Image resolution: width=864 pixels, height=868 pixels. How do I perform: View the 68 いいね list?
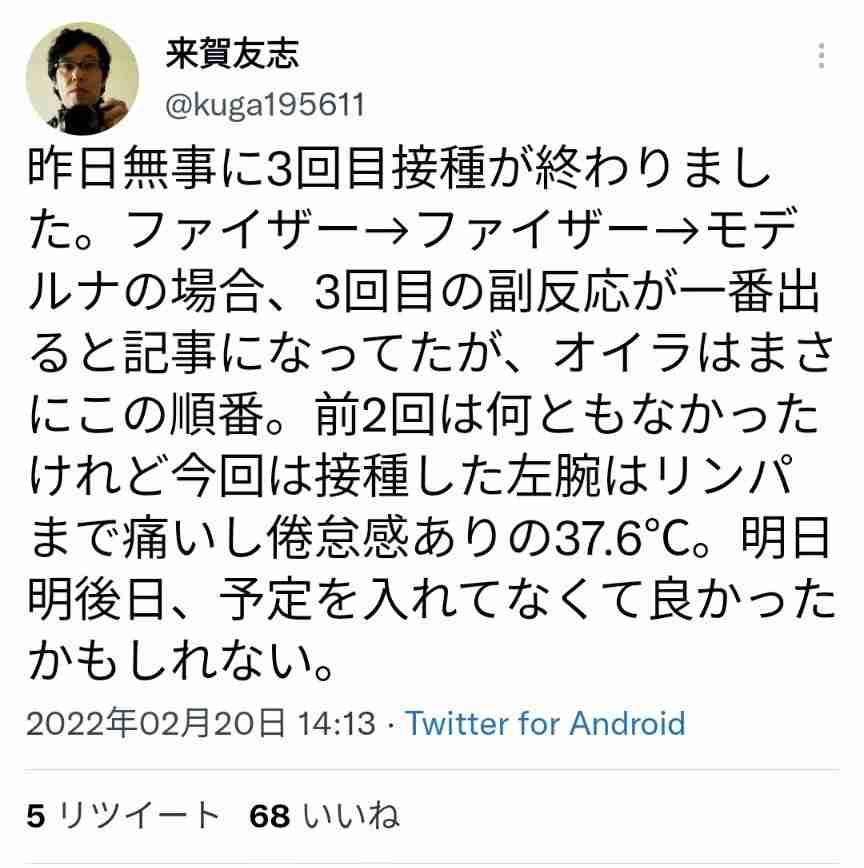click(x=324, y=815)
